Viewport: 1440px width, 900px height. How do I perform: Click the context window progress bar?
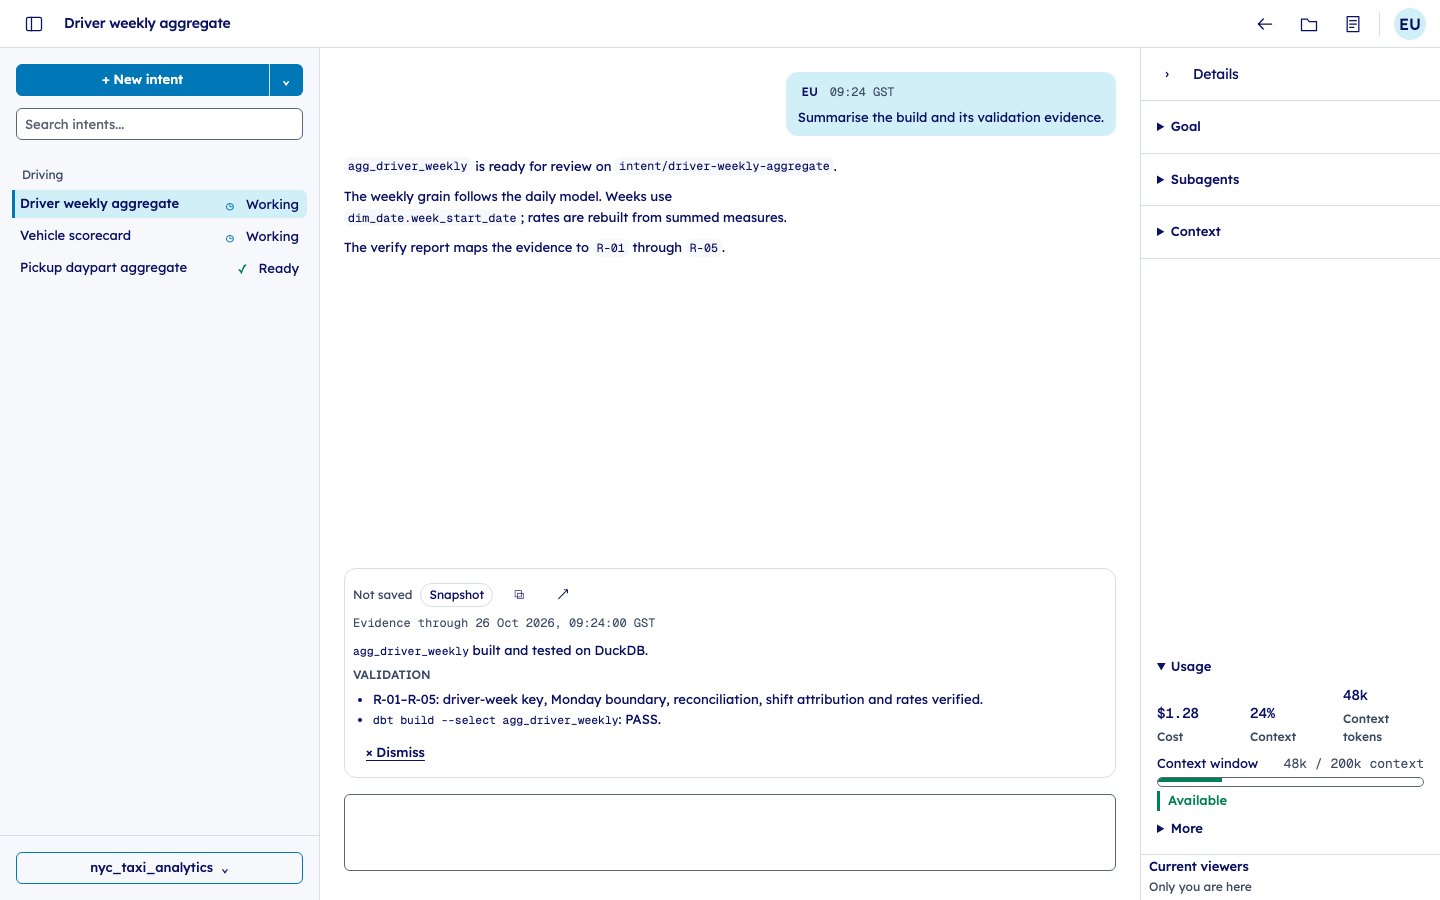(x=1290, y=782)
